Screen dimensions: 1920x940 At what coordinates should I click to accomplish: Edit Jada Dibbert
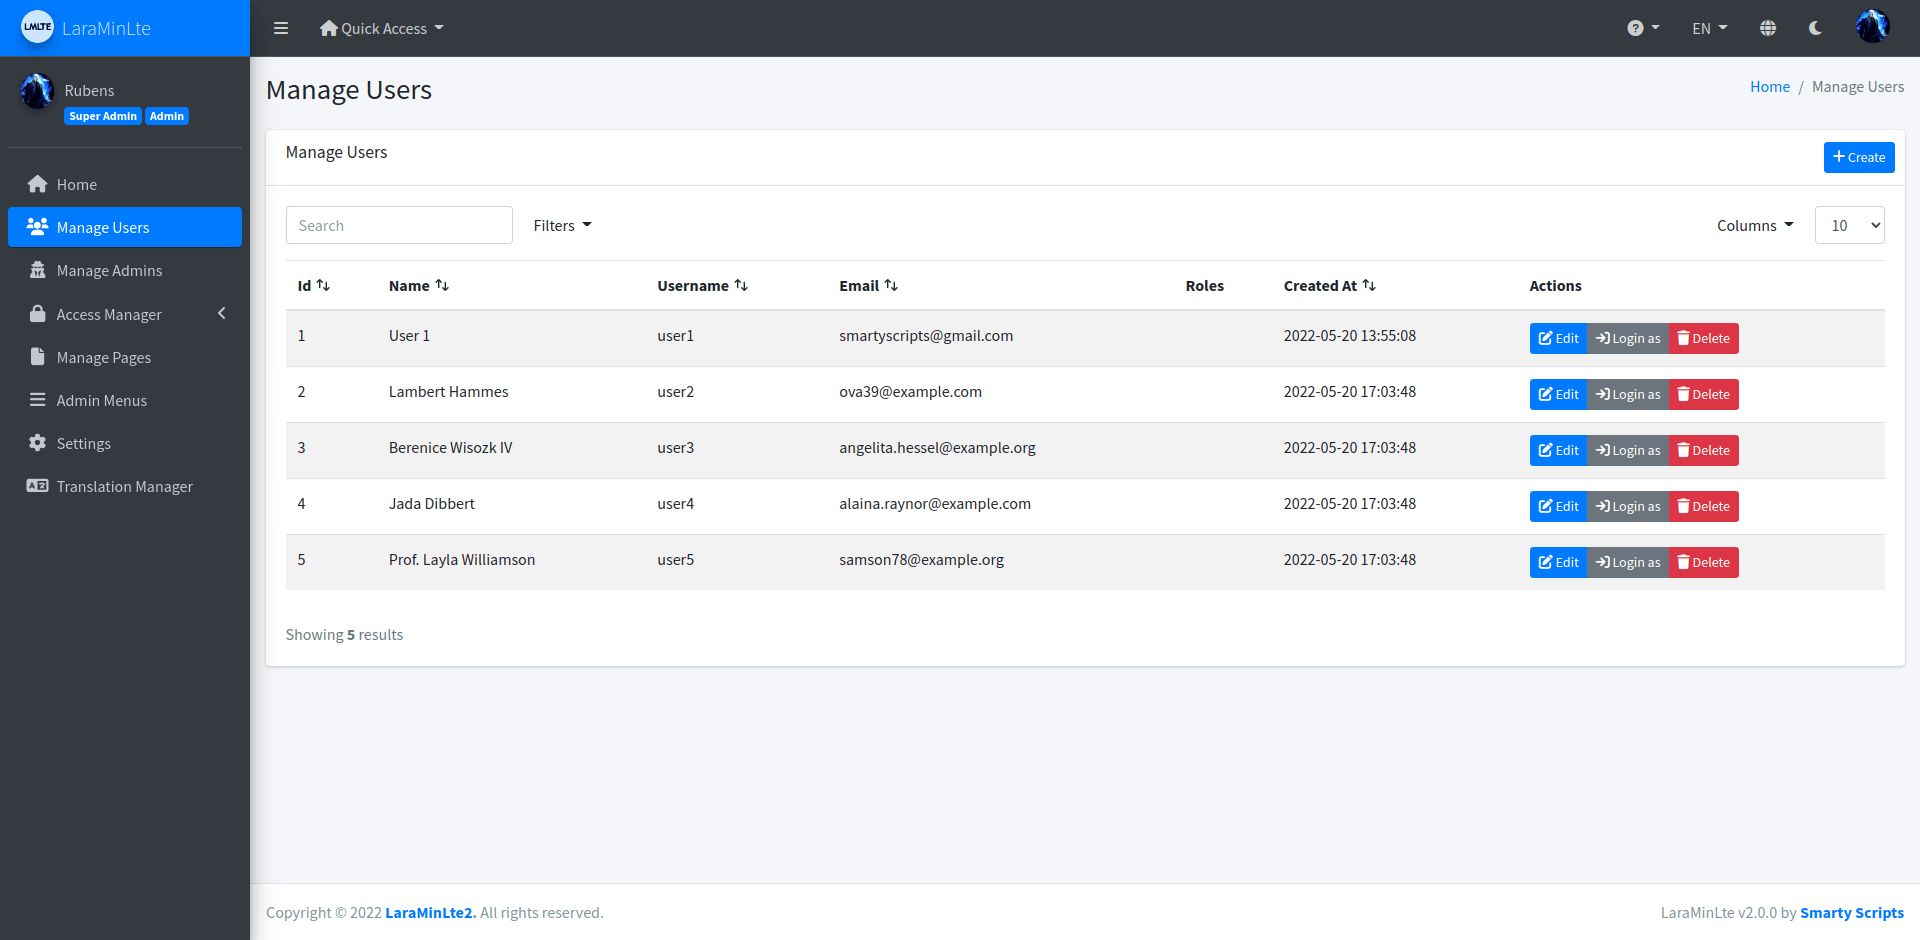pos(1558,506)
